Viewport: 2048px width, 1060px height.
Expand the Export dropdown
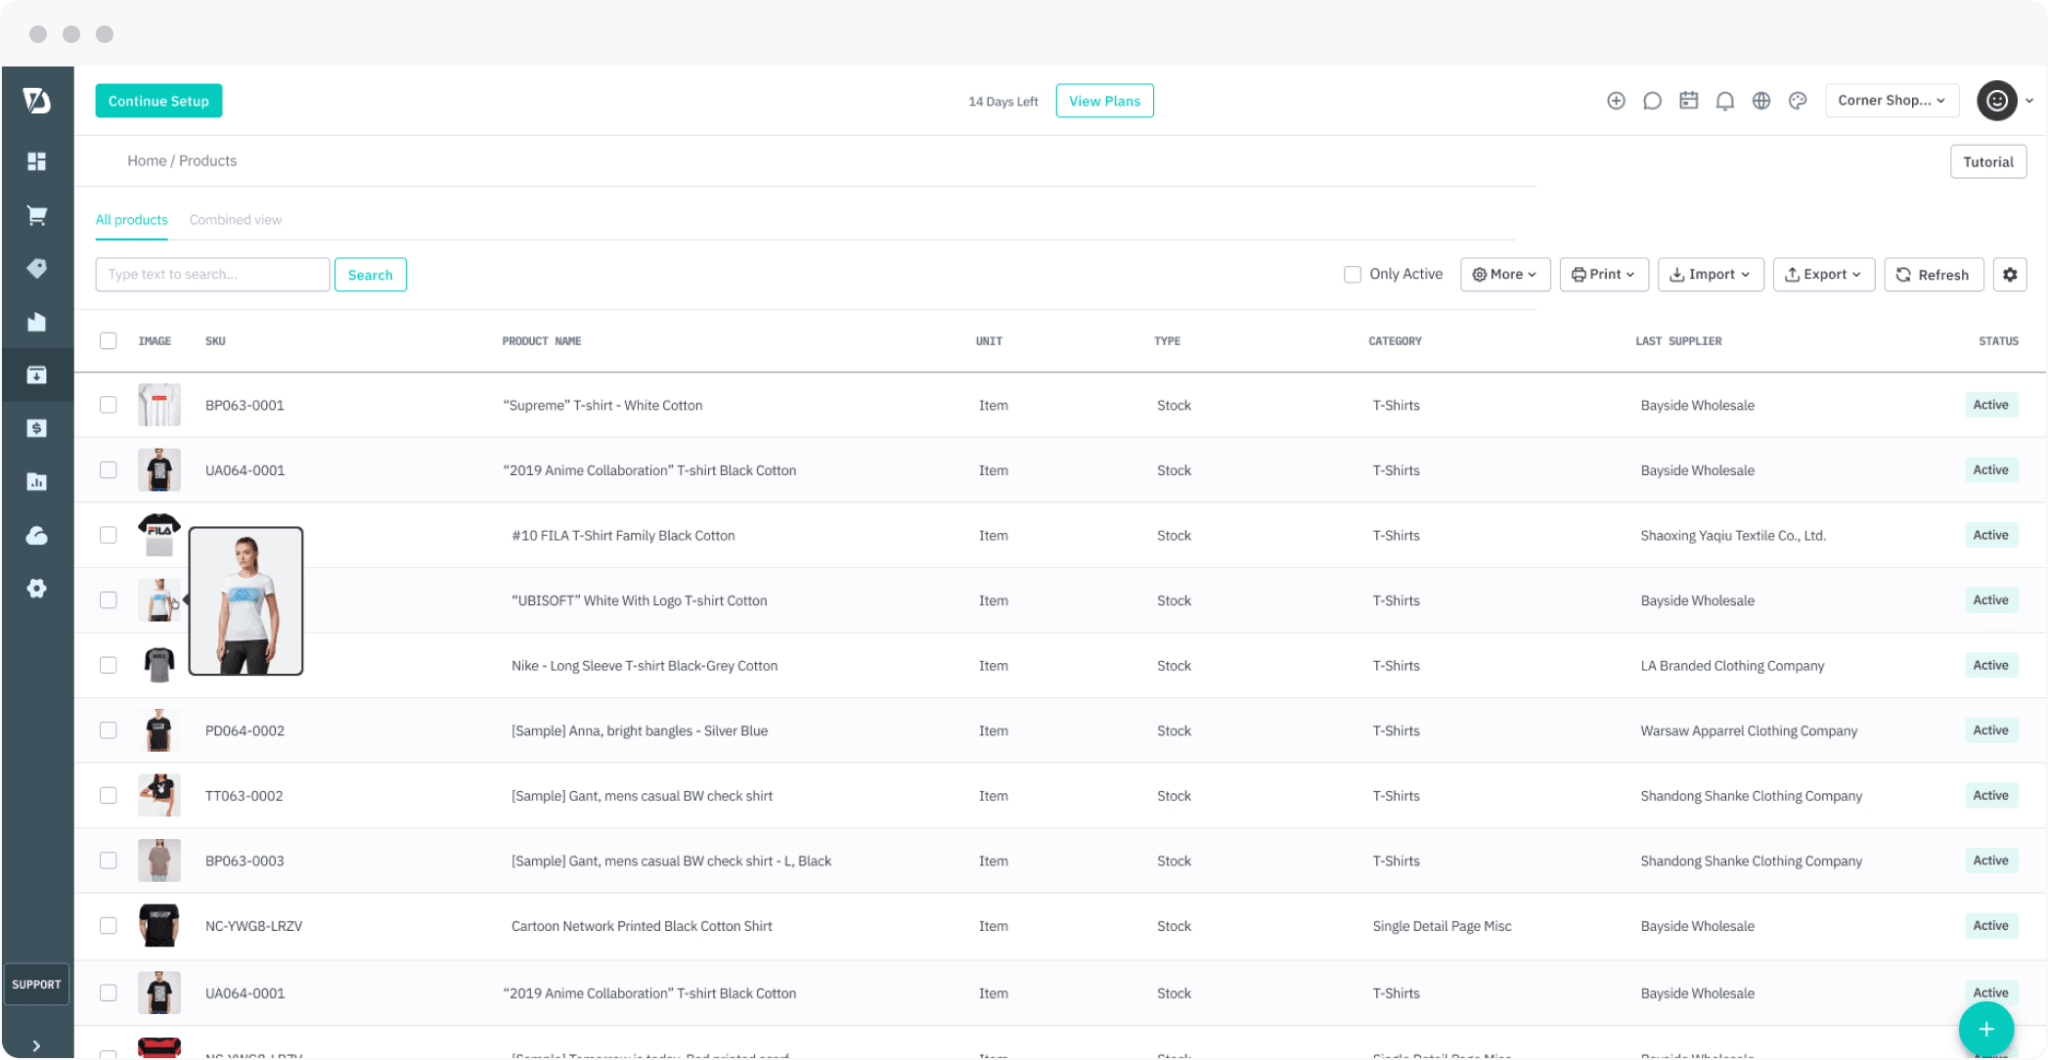tap(1823, 275)
